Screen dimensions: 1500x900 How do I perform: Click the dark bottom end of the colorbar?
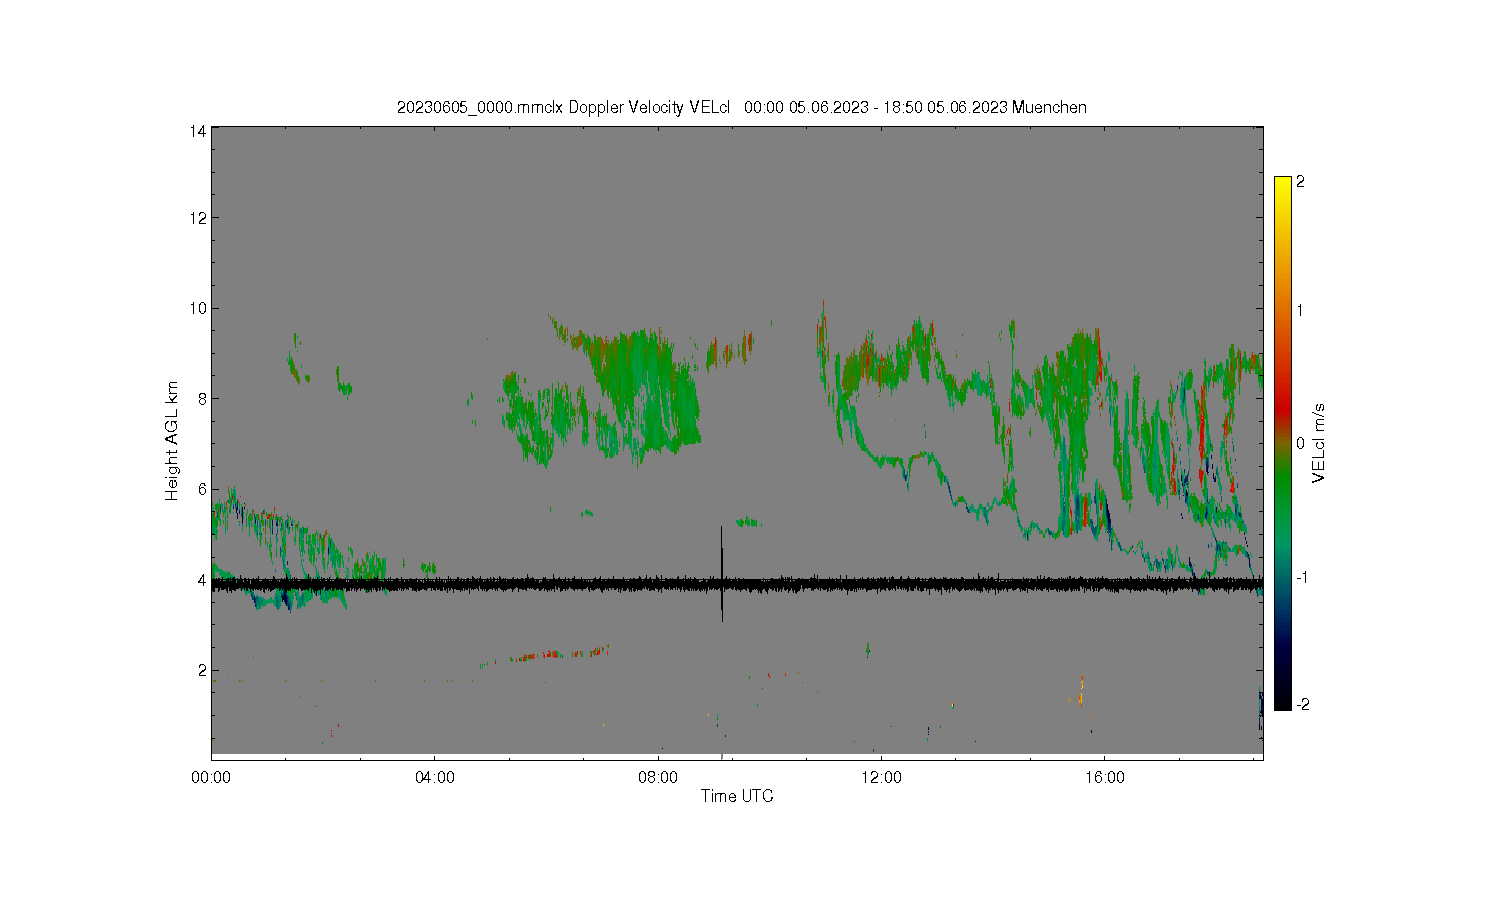pyautogui.click(x=1283, y=695)
